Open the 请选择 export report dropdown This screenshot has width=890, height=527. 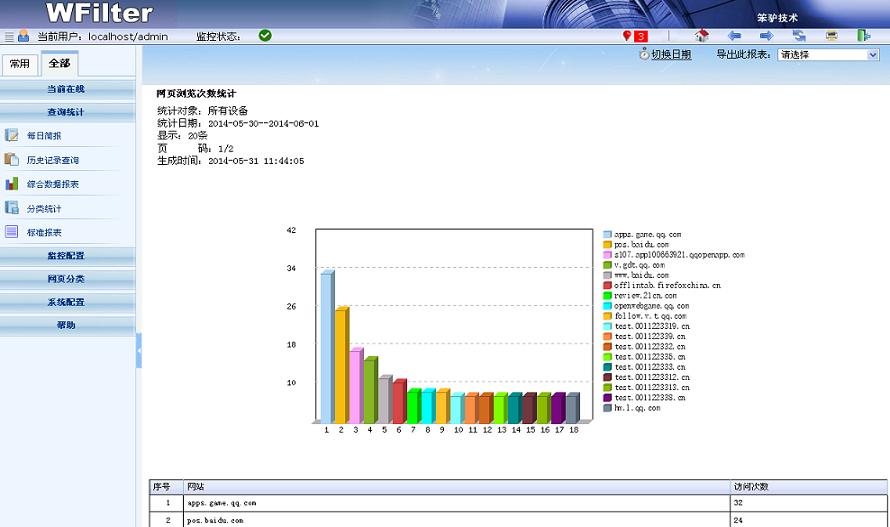(x=828, y=55)
